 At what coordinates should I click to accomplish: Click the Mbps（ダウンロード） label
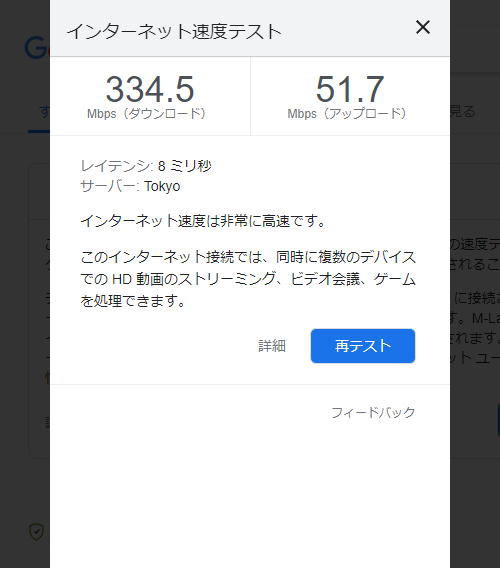[146, 114]
